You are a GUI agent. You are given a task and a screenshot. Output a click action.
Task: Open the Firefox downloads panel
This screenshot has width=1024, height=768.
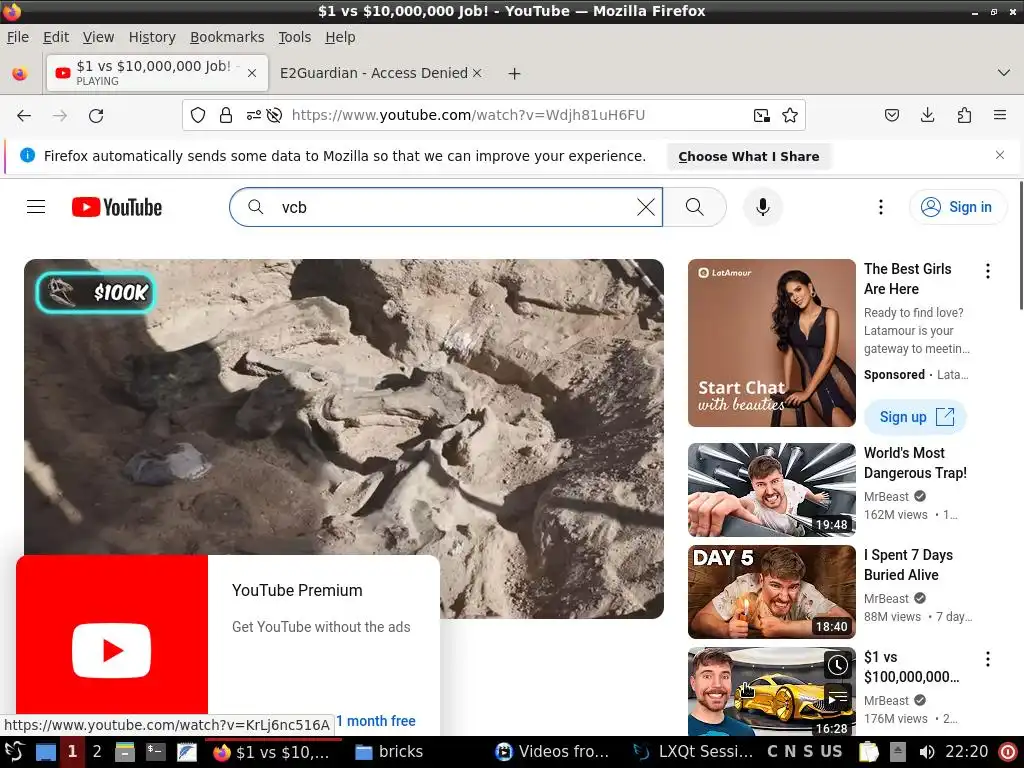[927, 116]
